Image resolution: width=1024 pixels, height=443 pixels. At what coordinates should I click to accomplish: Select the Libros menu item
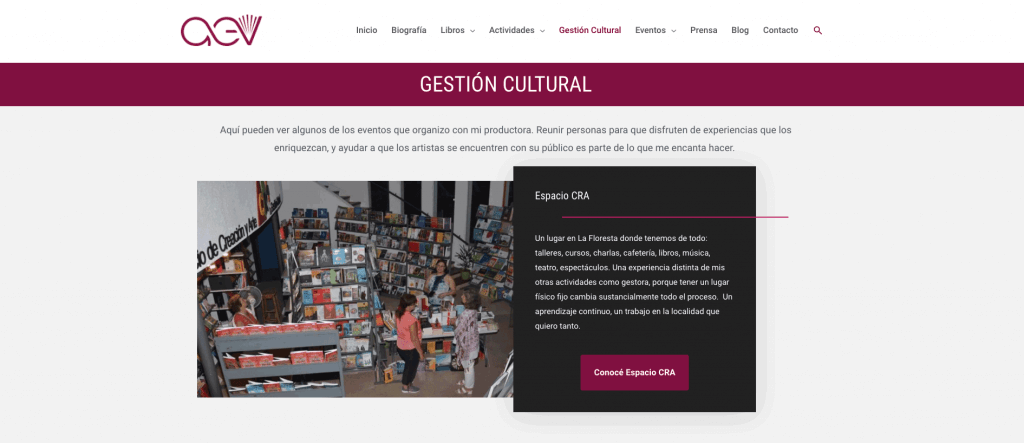(453, 30)
